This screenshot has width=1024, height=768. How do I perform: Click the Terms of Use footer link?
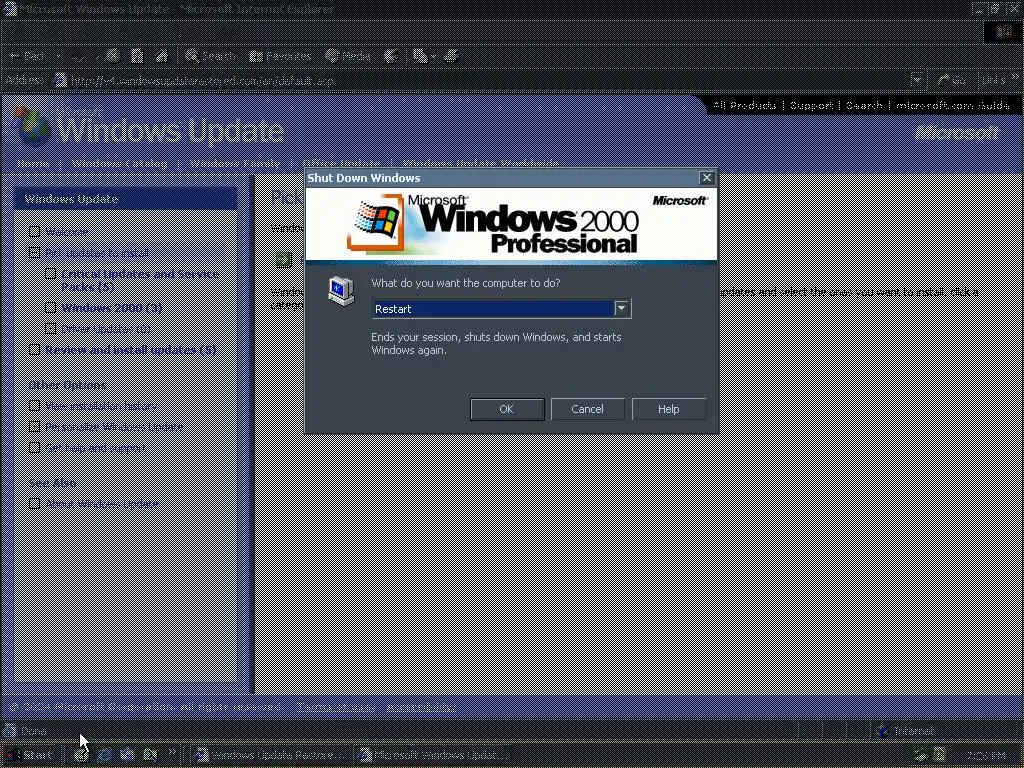click(x=335, y=707)
